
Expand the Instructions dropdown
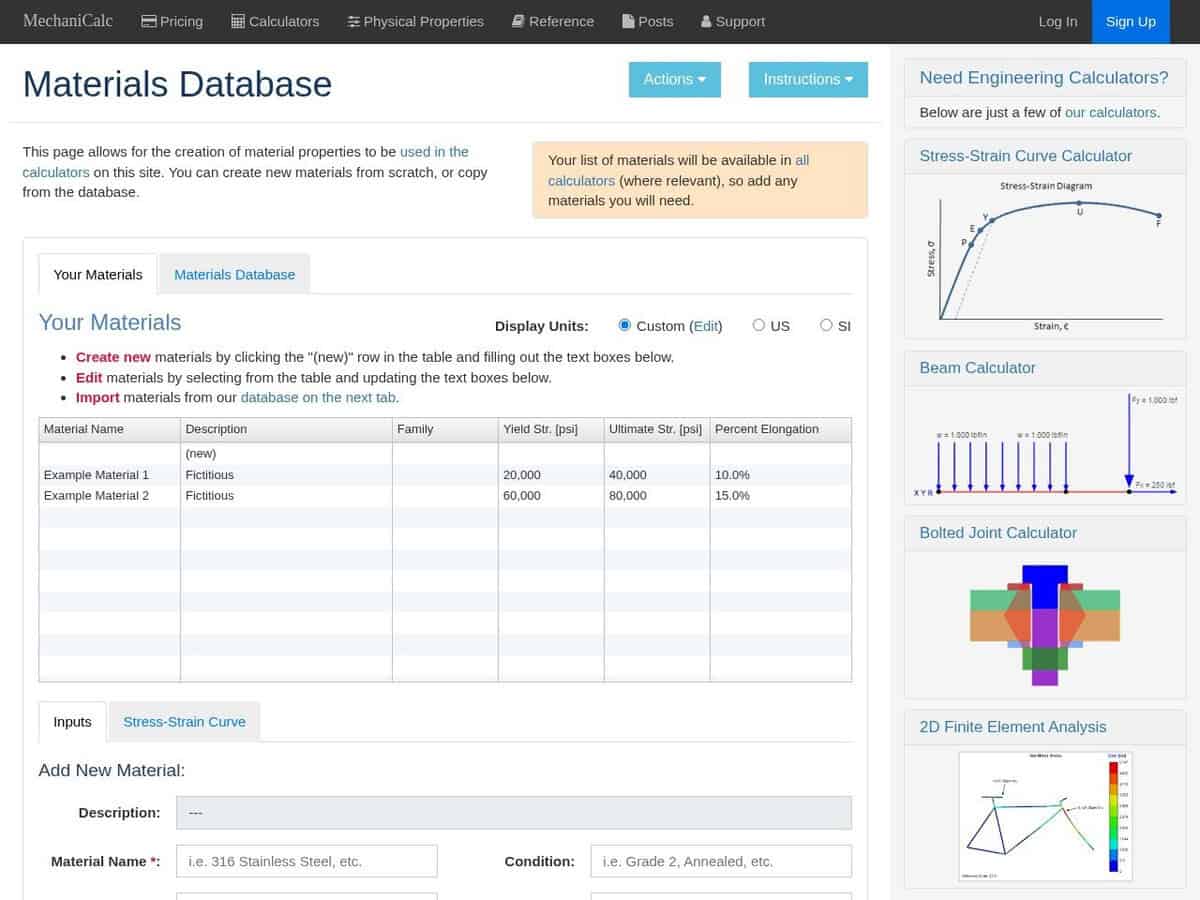point(808,79)
